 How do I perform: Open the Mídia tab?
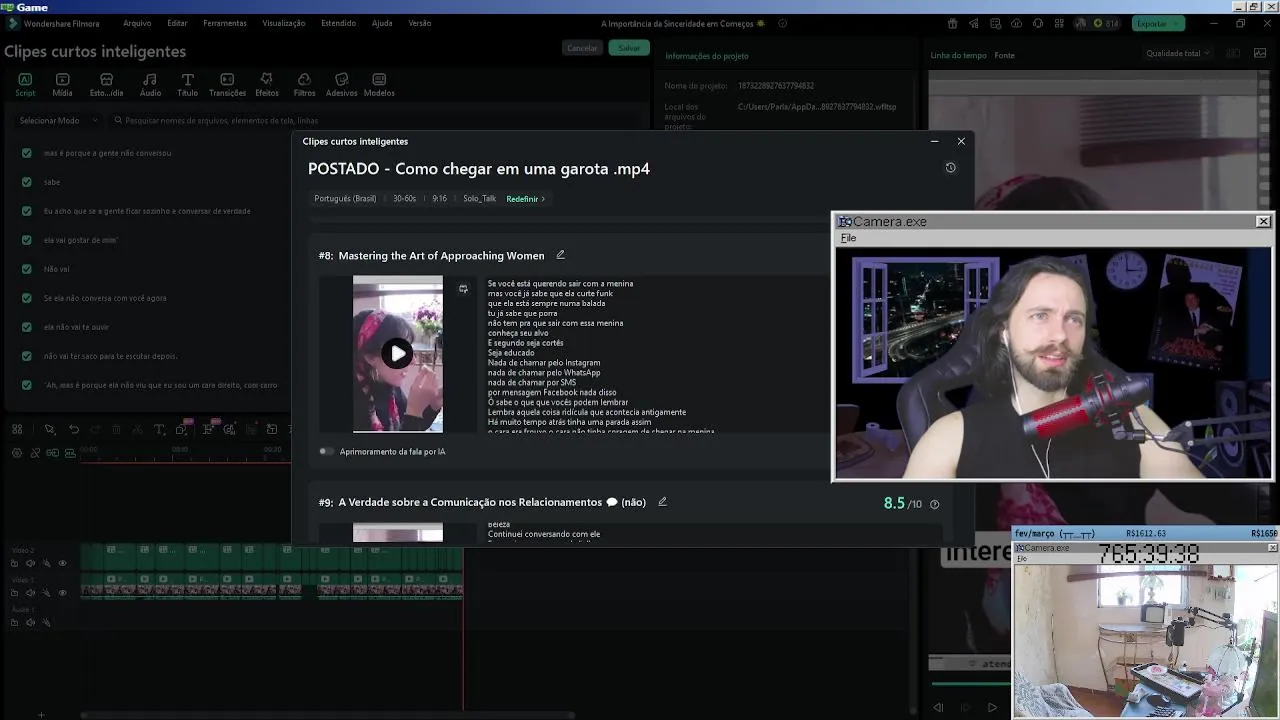[x=62, y=85]
